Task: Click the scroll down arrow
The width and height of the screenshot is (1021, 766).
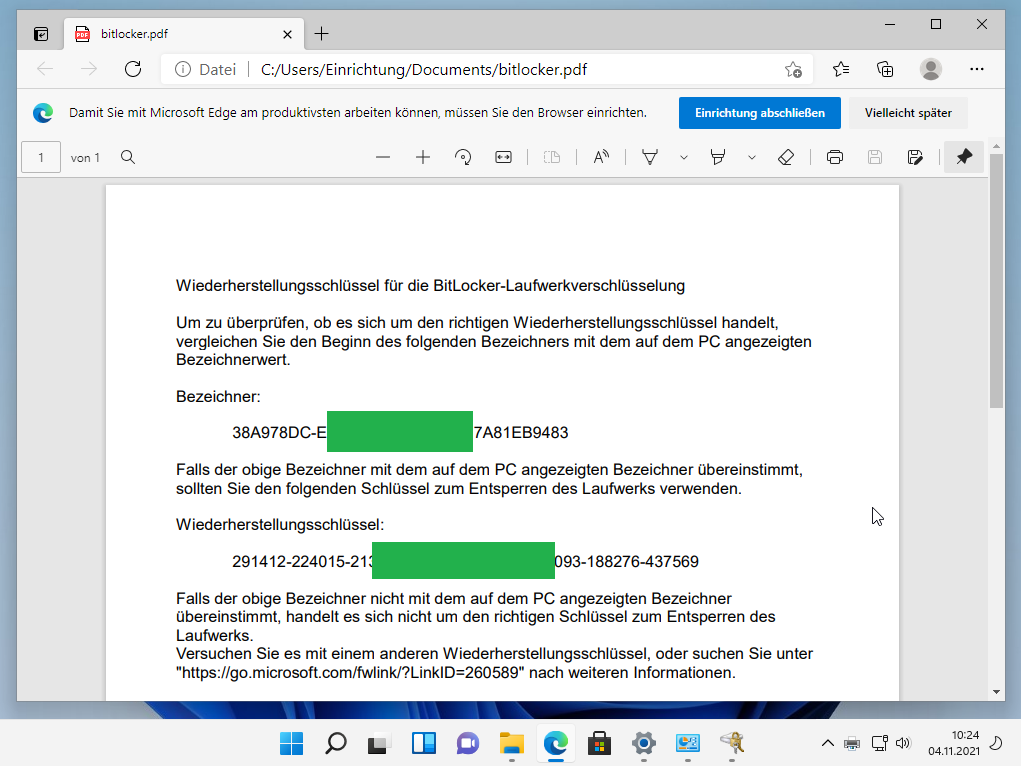Action: click(x=996, y=692)
